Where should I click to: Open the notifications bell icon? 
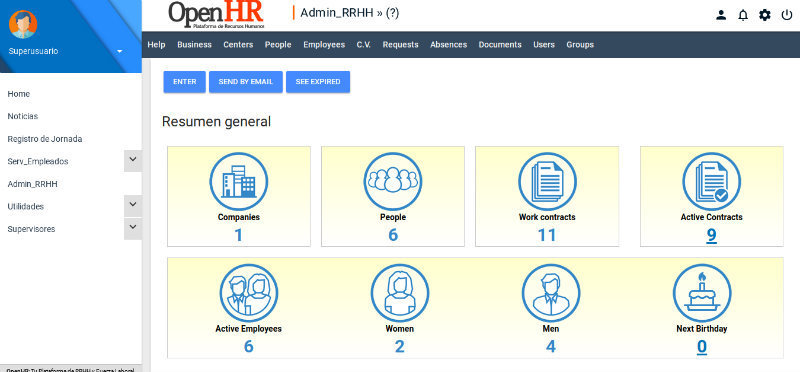743,15
